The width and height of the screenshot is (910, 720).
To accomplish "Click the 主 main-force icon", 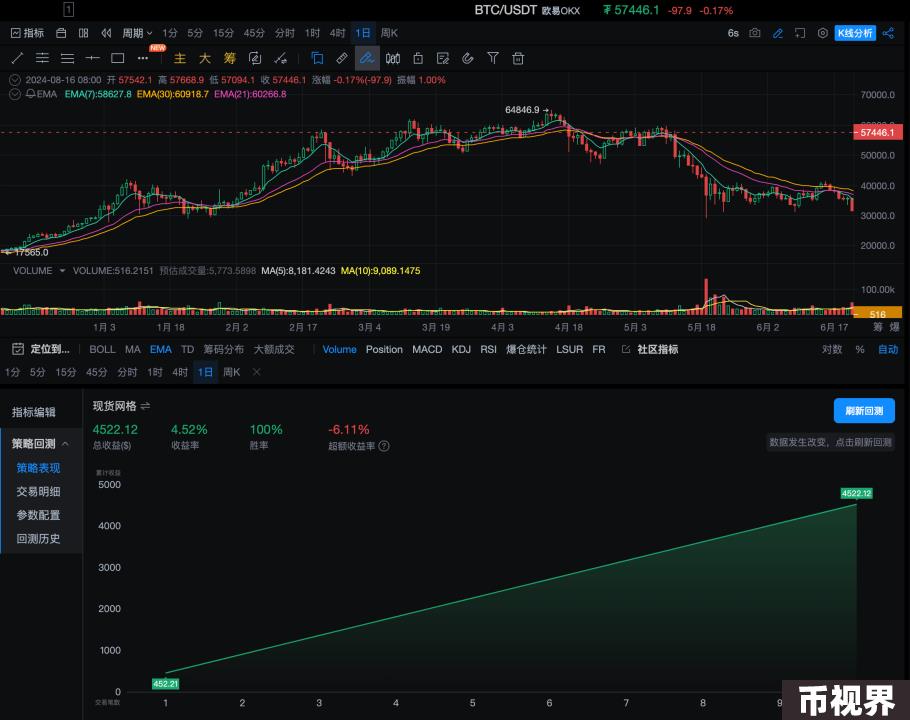I will 180,58.
